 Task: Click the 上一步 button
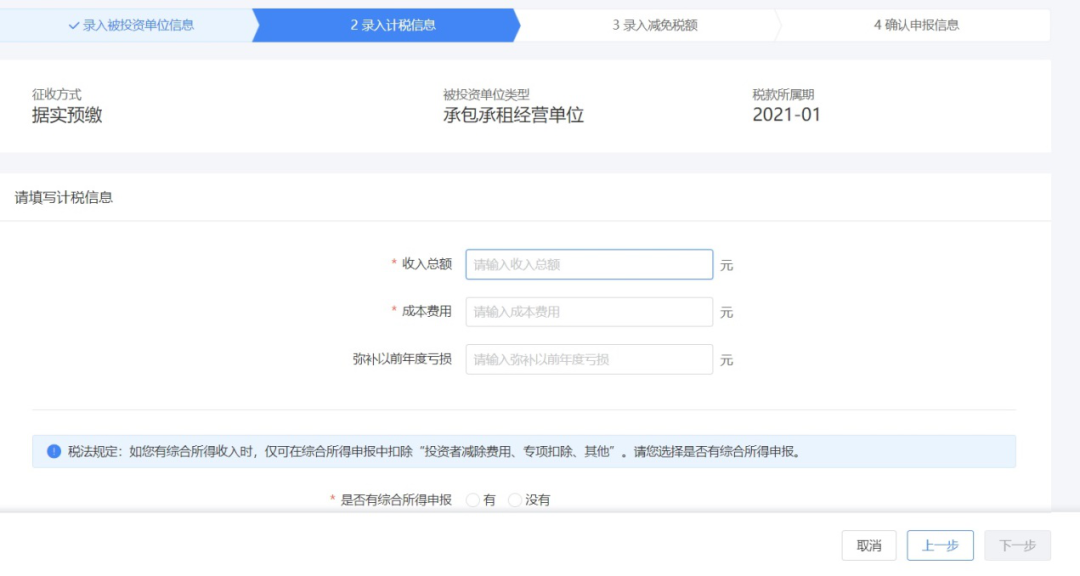(940, 546)
